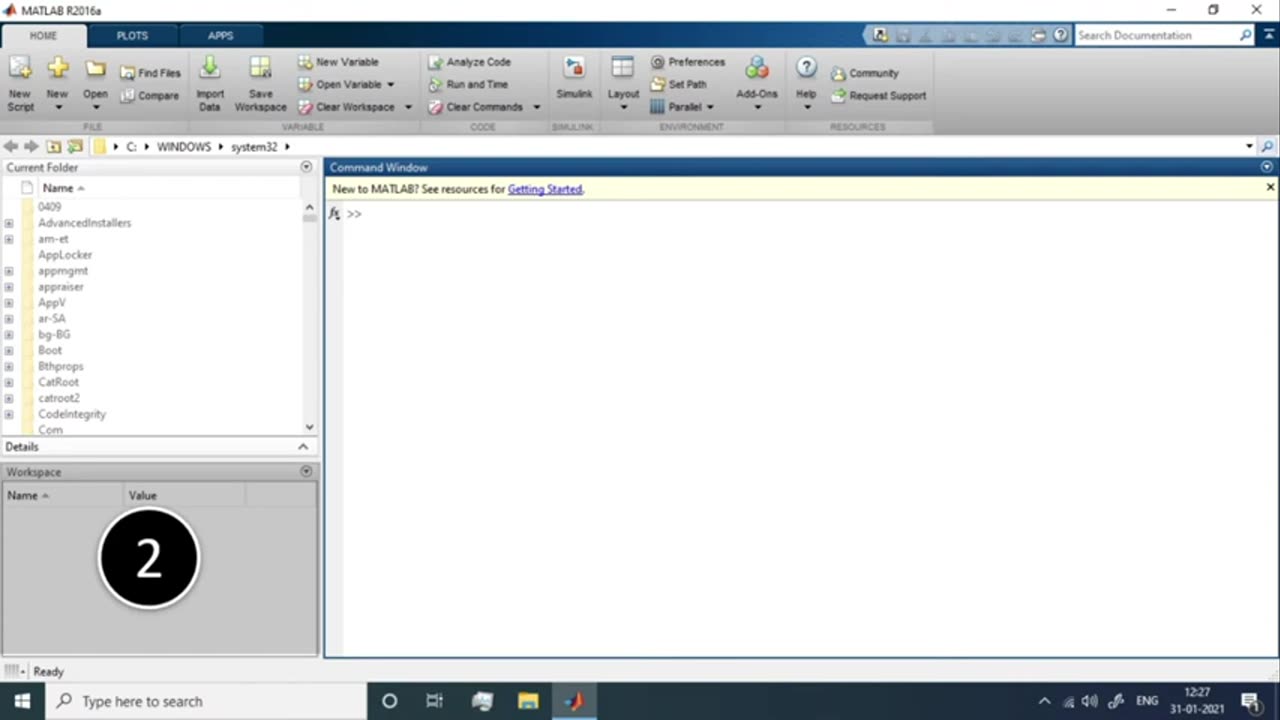Click the system32 path segment
Screen dimensions: 1280x720
[x=254, y=147]
